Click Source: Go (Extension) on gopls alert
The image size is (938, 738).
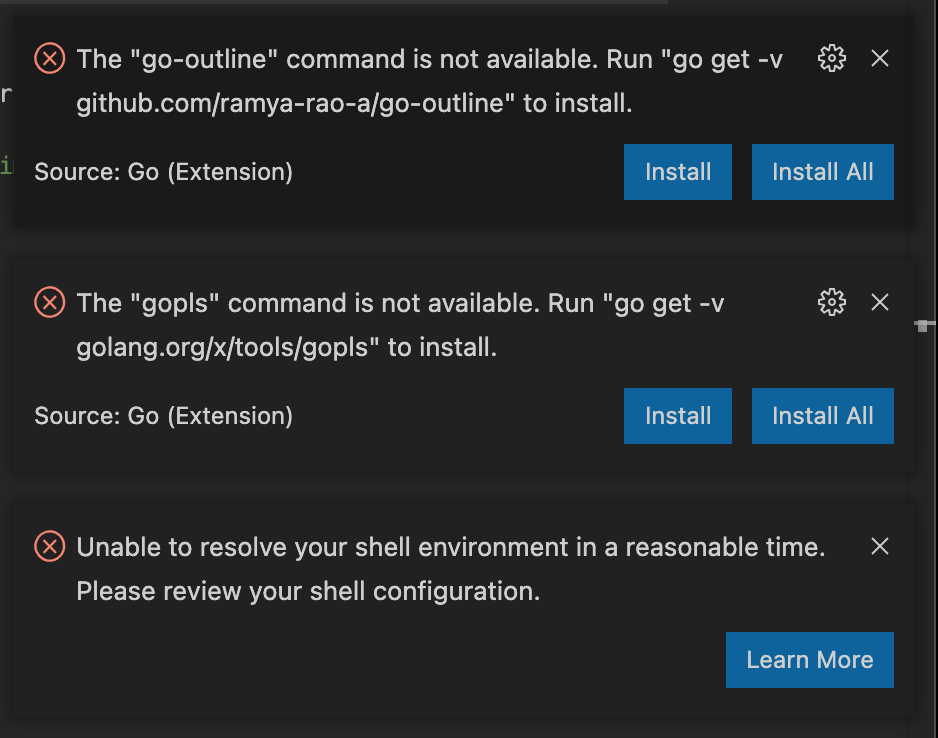tap(165, 415)
